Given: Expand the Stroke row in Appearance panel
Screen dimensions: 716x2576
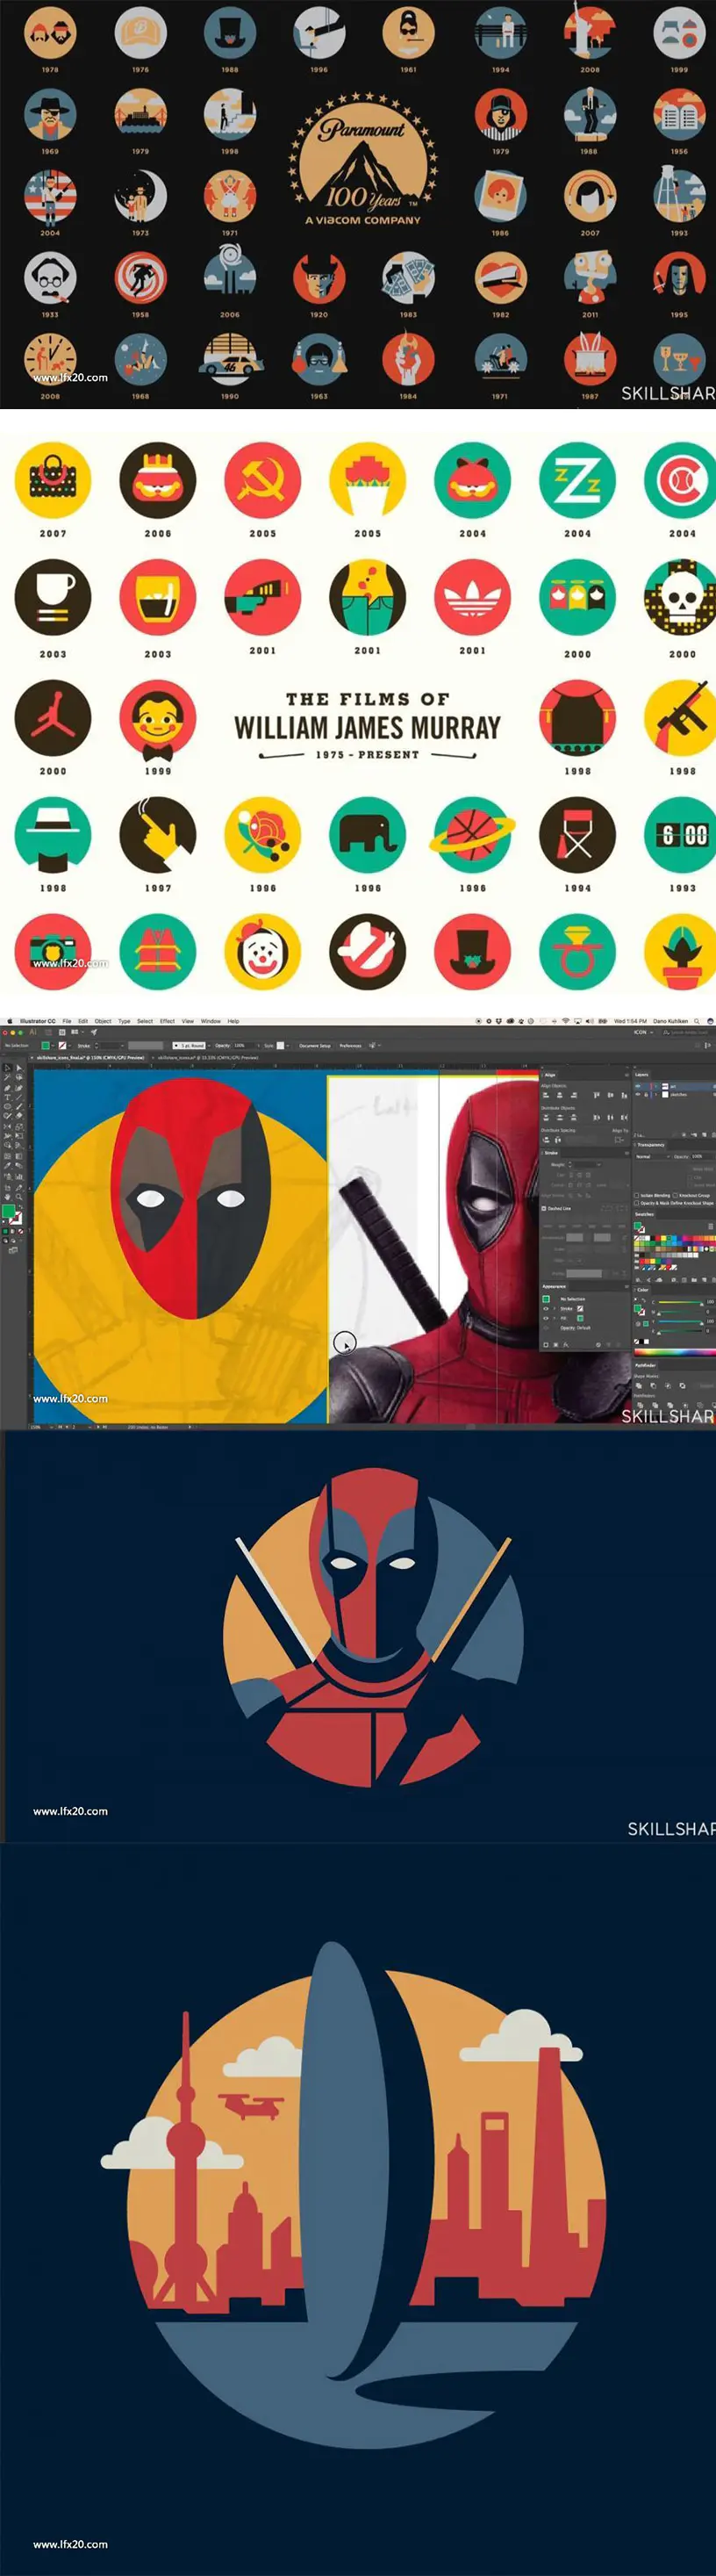Looking at the screenshot, I should click(555, 1309).
